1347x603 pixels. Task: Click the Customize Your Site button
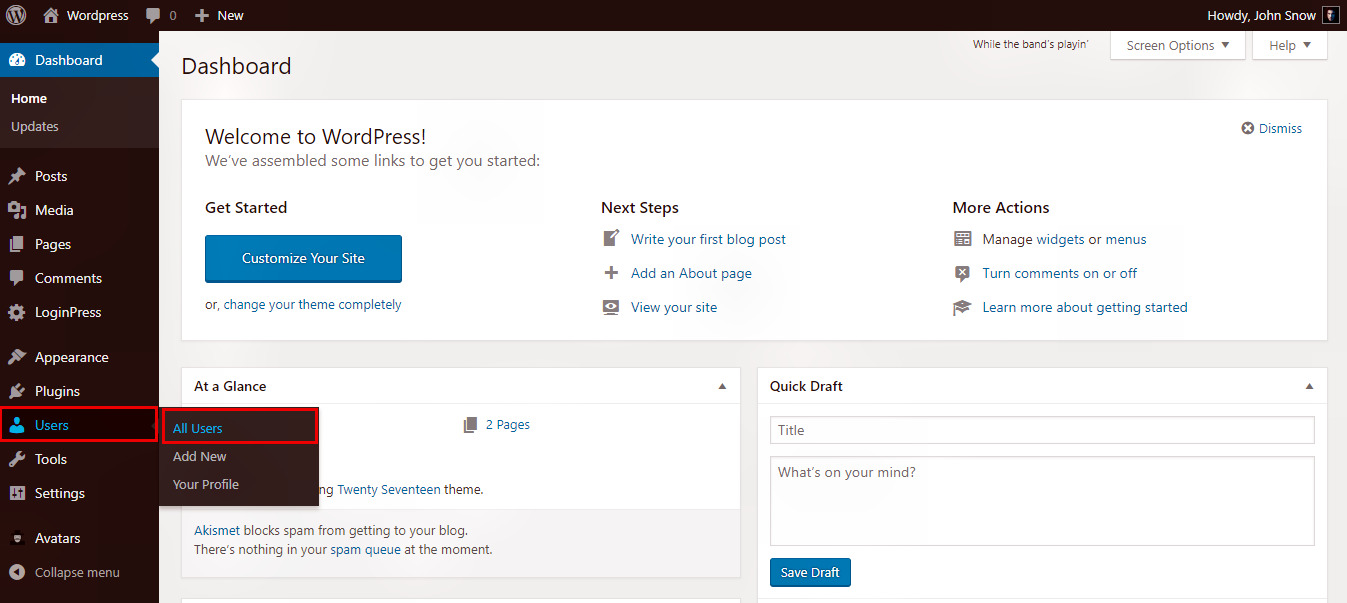[x=303, y=259]
